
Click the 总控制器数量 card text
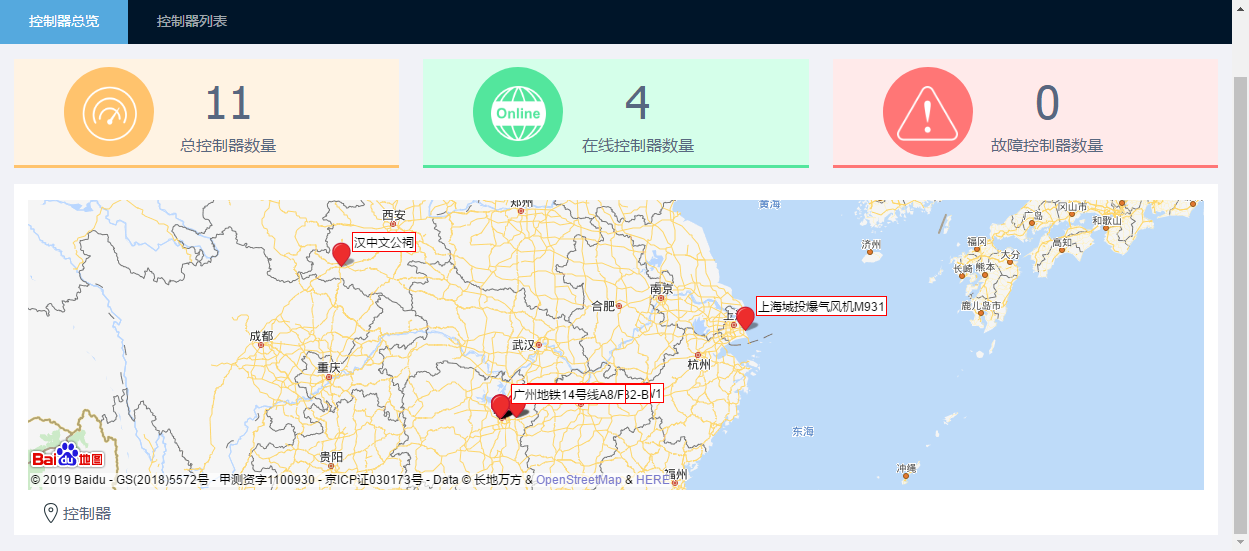pyautogui.click(x=228, y=145)
